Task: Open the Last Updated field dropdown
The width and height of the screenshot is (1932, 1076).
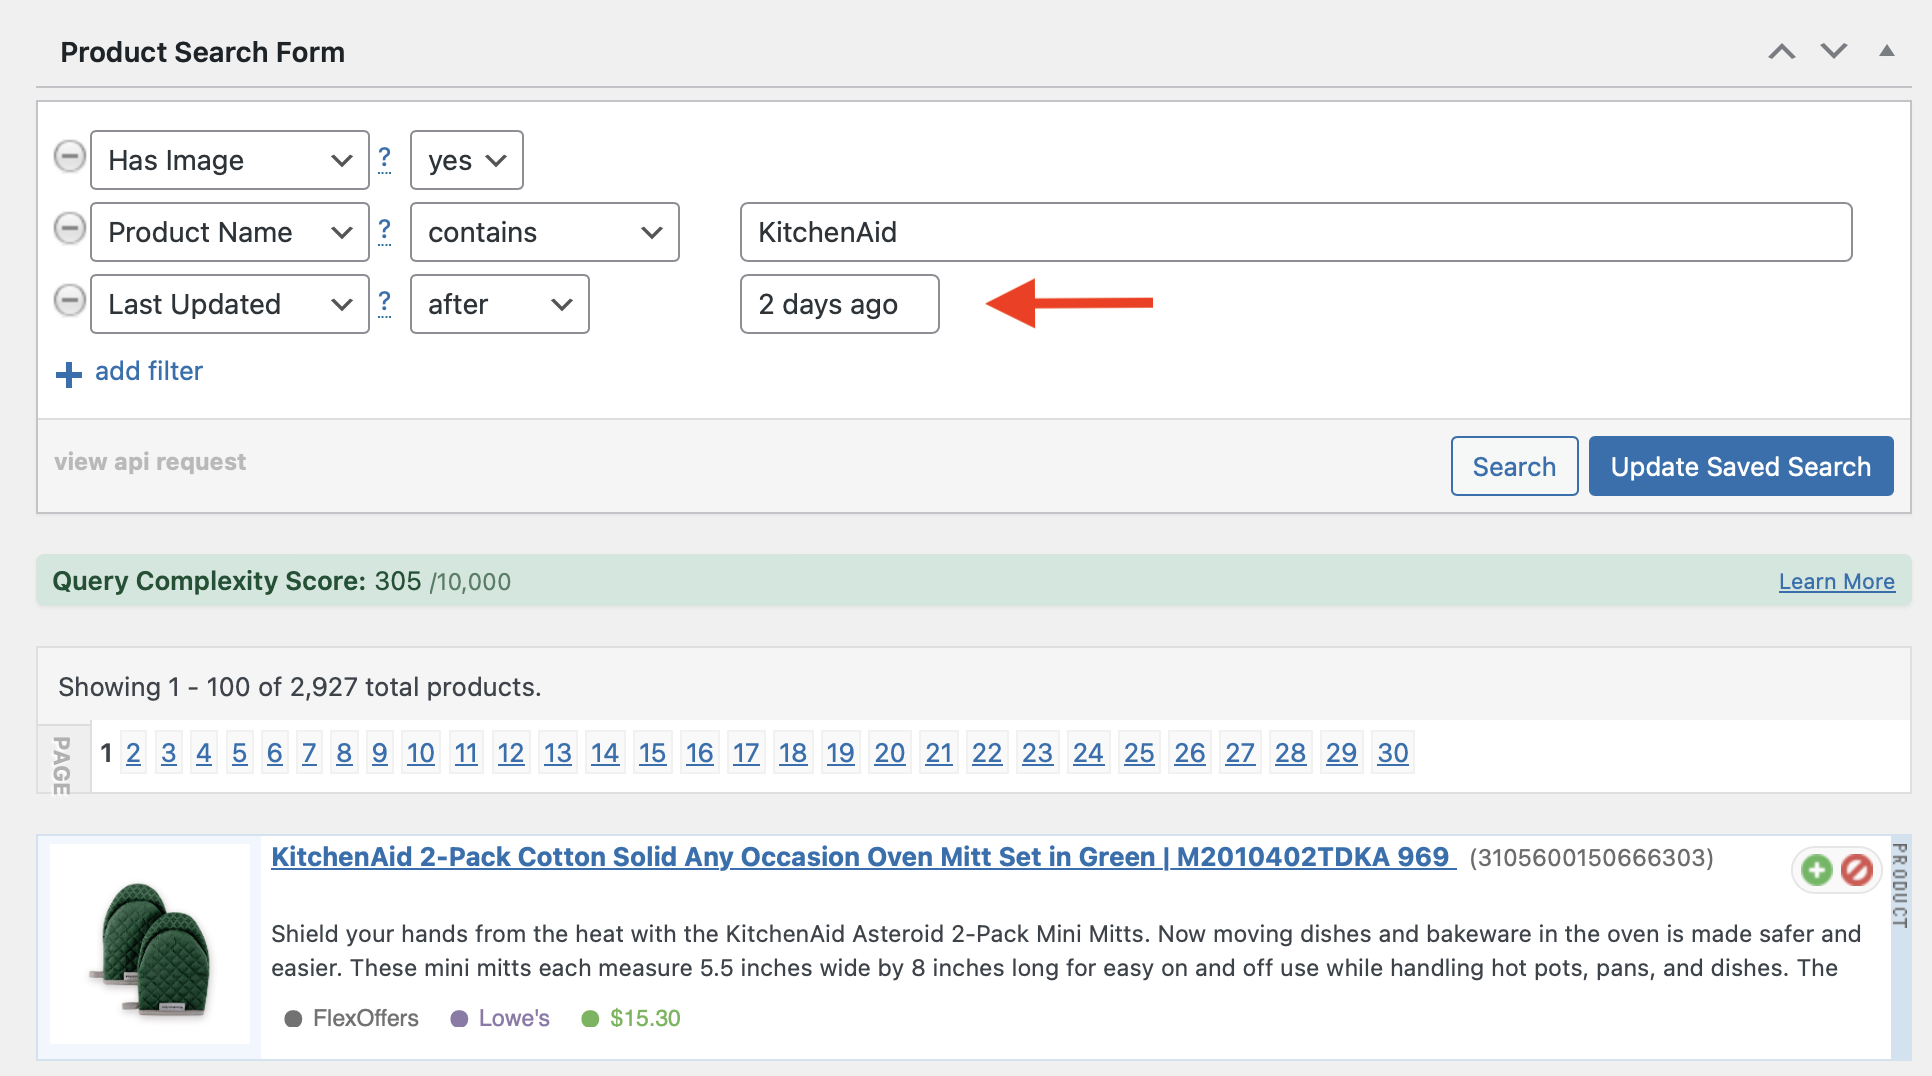Action: pyautogui.click(x=230, y=304)
